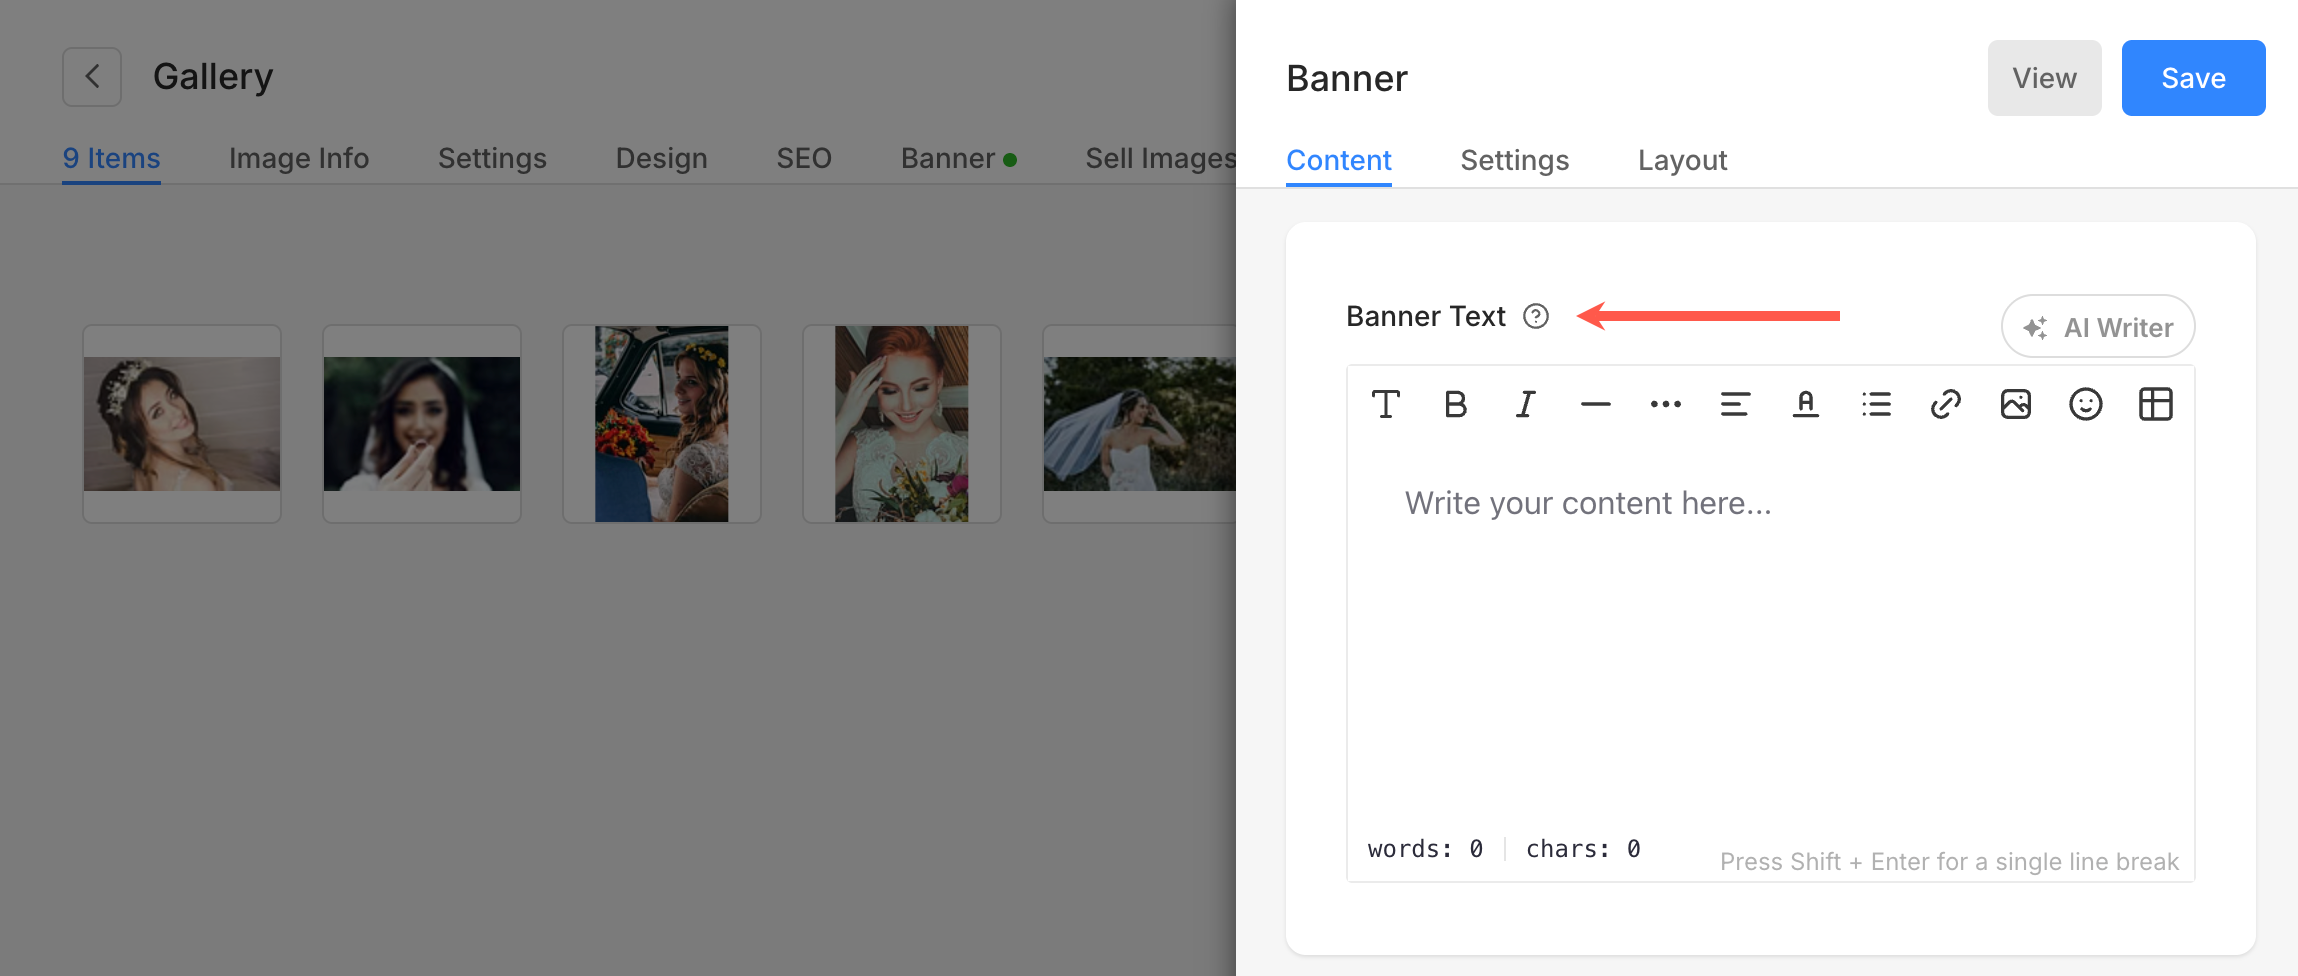This screenshot has width=2298, height=976.
Task: Switch to the banner Settings tab
Action: 1514,160
